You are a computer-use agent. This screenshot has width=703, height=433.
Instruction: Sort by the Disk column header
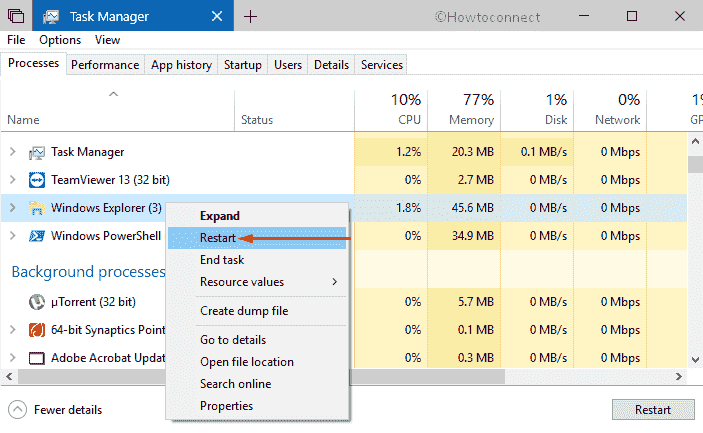[537, 110]
